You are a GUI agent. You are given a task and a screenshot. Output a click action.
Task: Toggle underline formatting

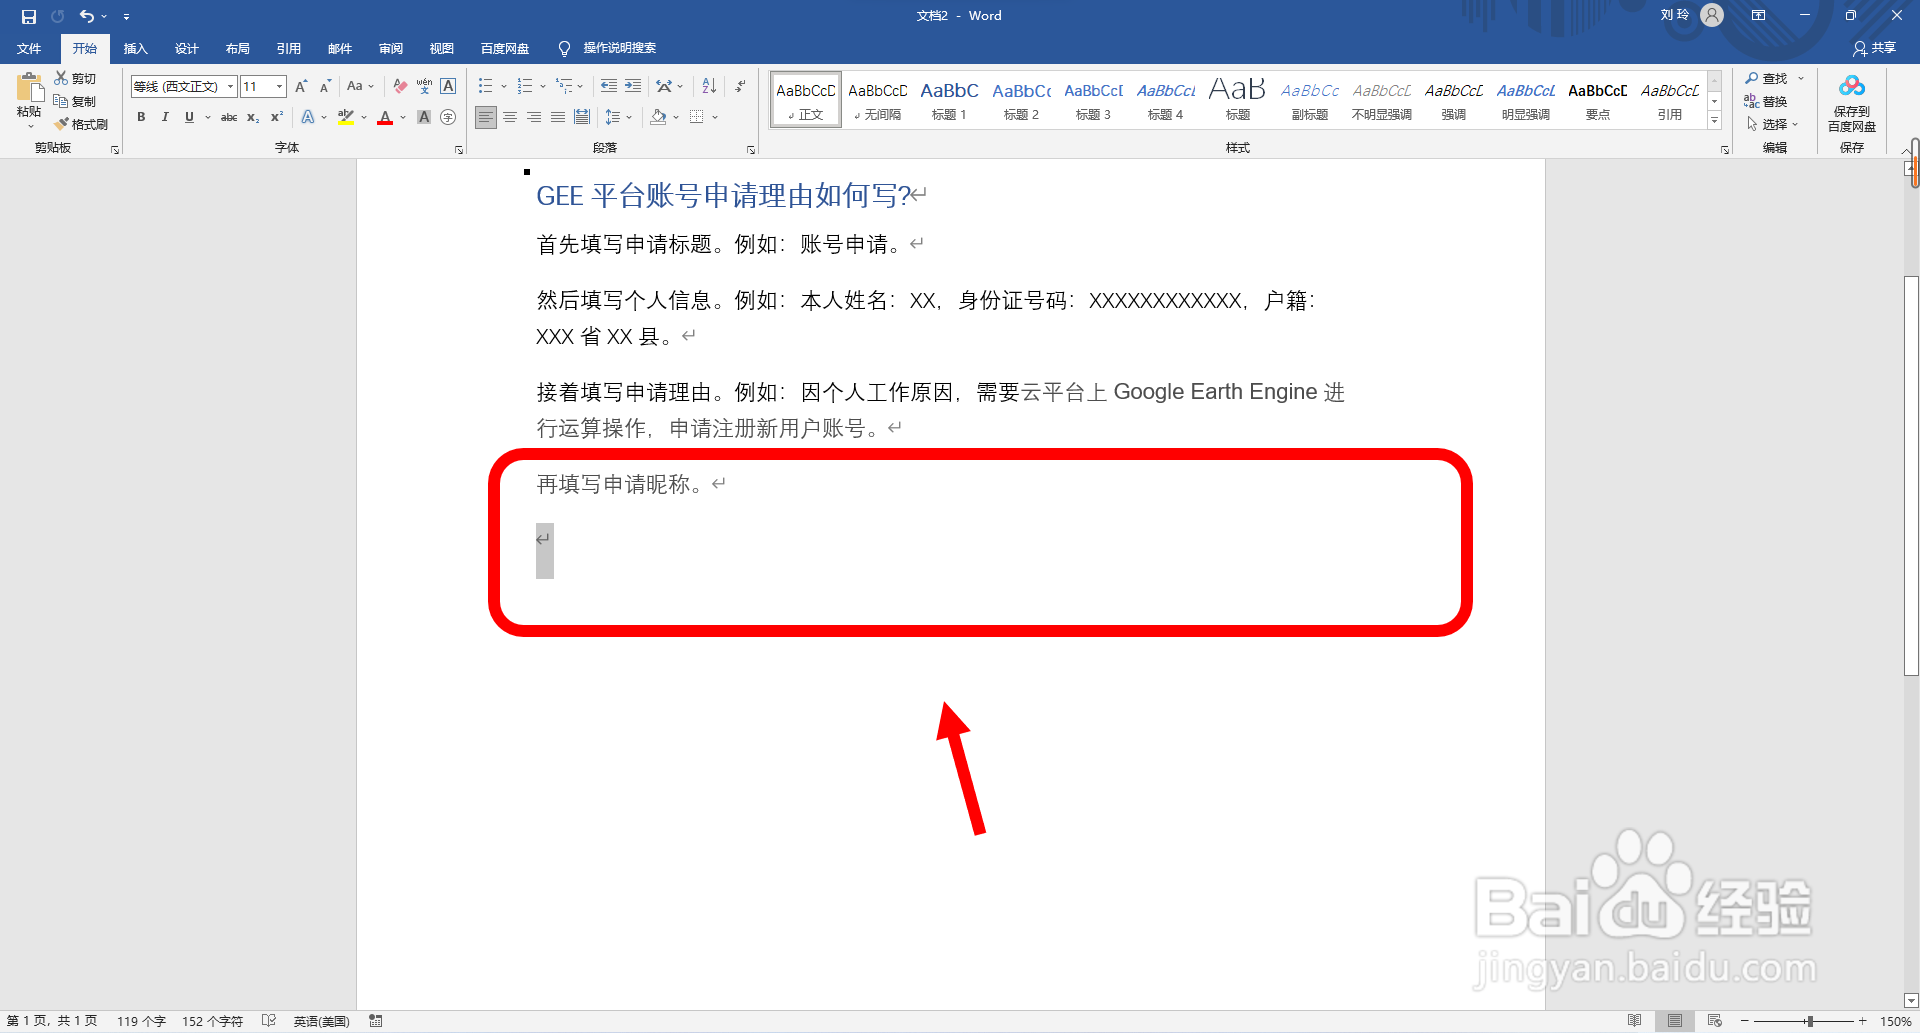pos(189,117)
